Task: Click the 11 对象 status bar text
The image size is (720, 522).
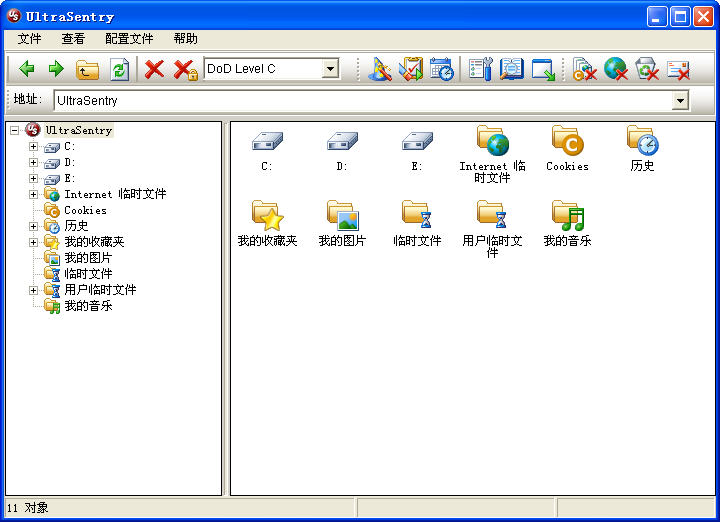Action: tap(28, 508)
